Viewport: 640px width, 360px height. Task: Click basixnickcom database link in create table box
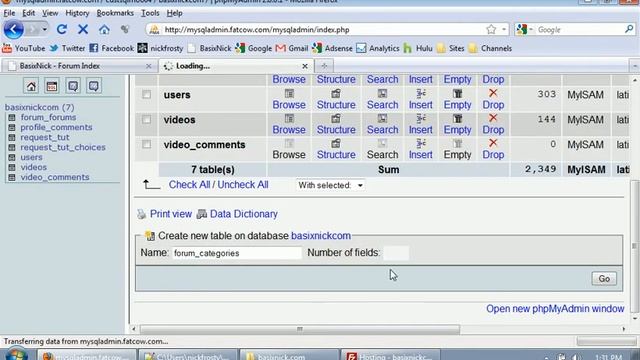pyautogui.click(x=321, y=236)
